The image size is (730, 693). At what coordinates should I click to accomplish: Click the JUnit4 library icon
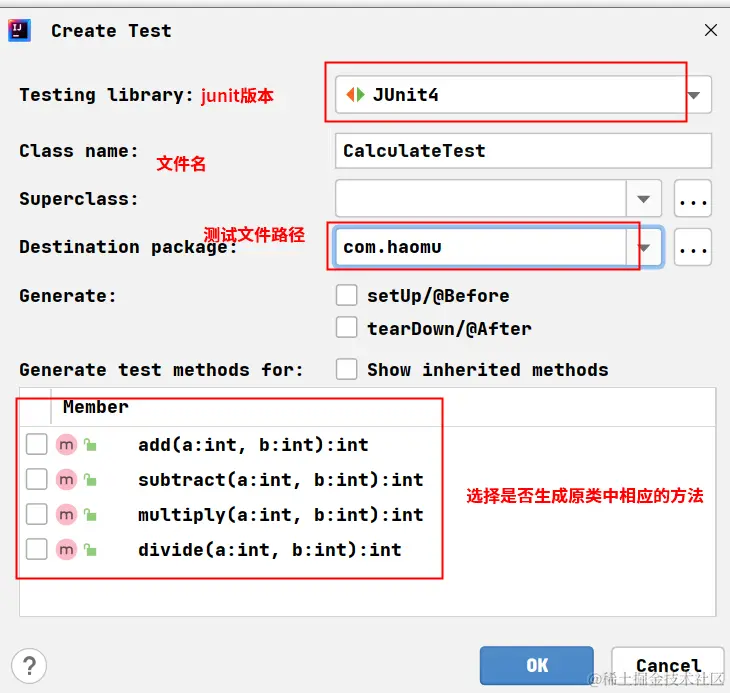tap(355, 95)
